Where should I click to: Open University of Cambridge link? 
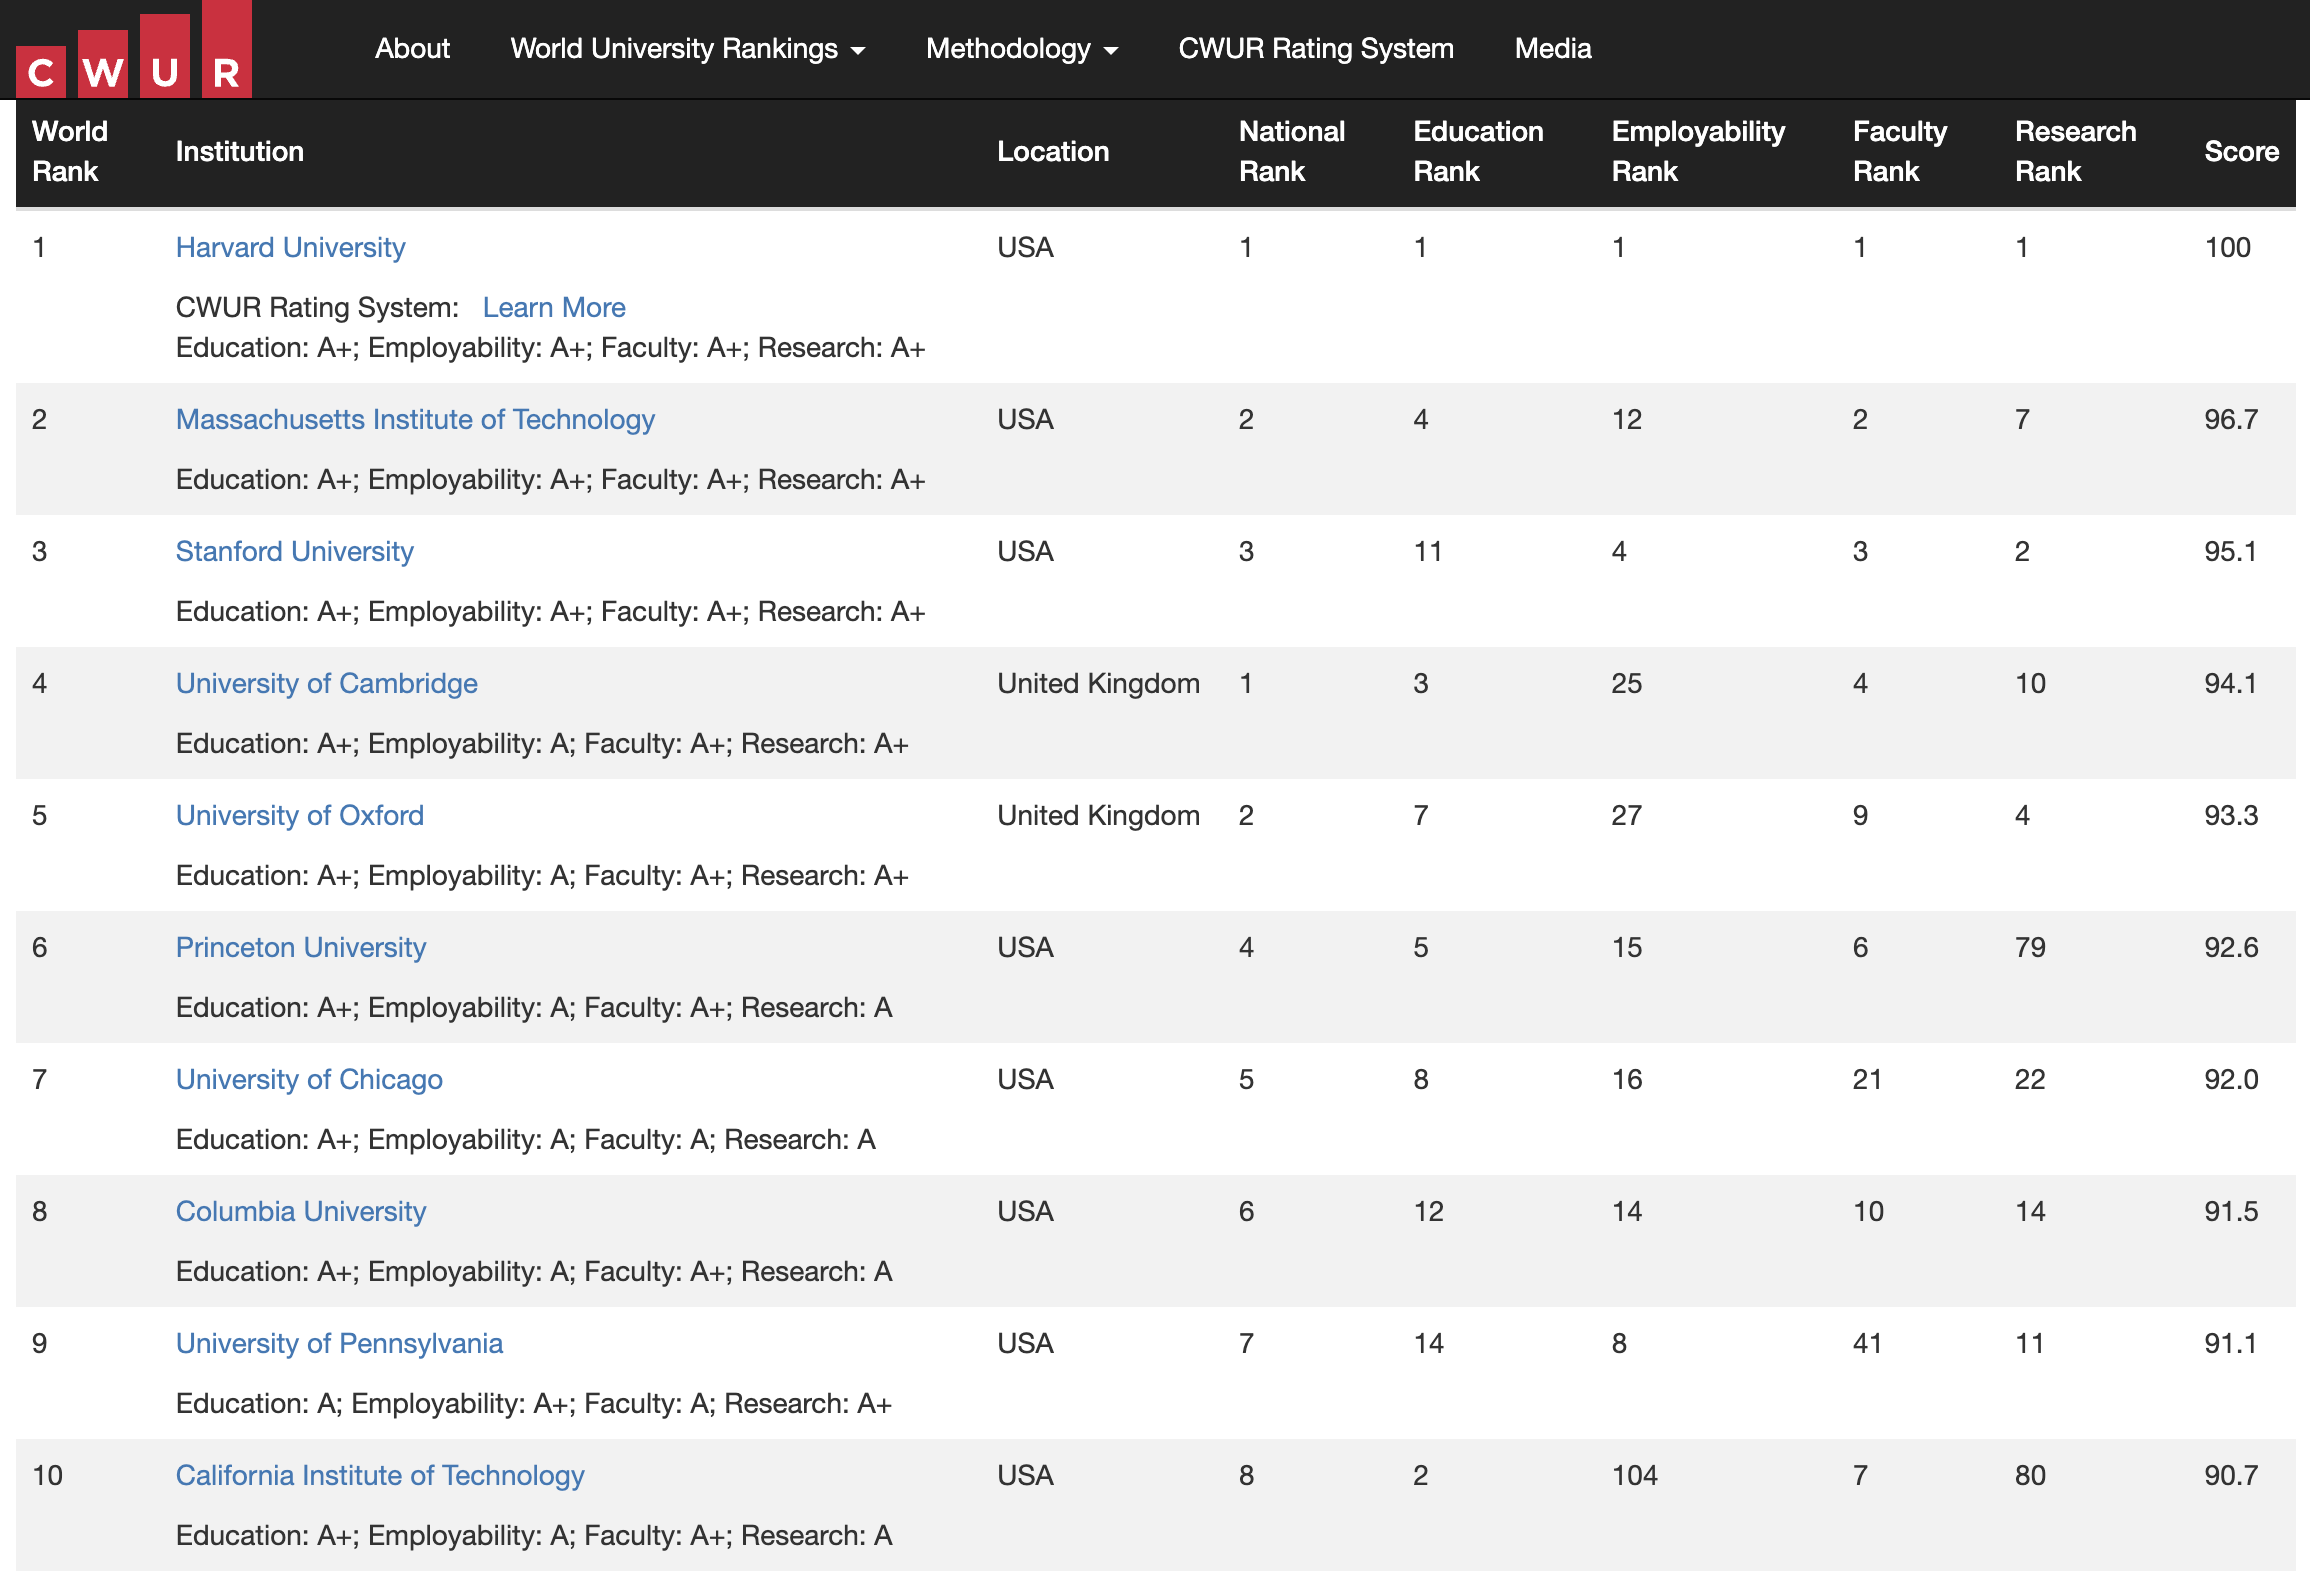326,683
